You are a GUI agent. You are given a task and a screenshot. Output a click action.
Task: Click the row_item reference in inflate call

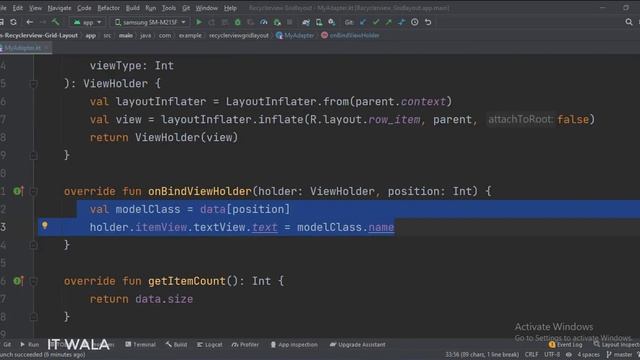point(394,120)
